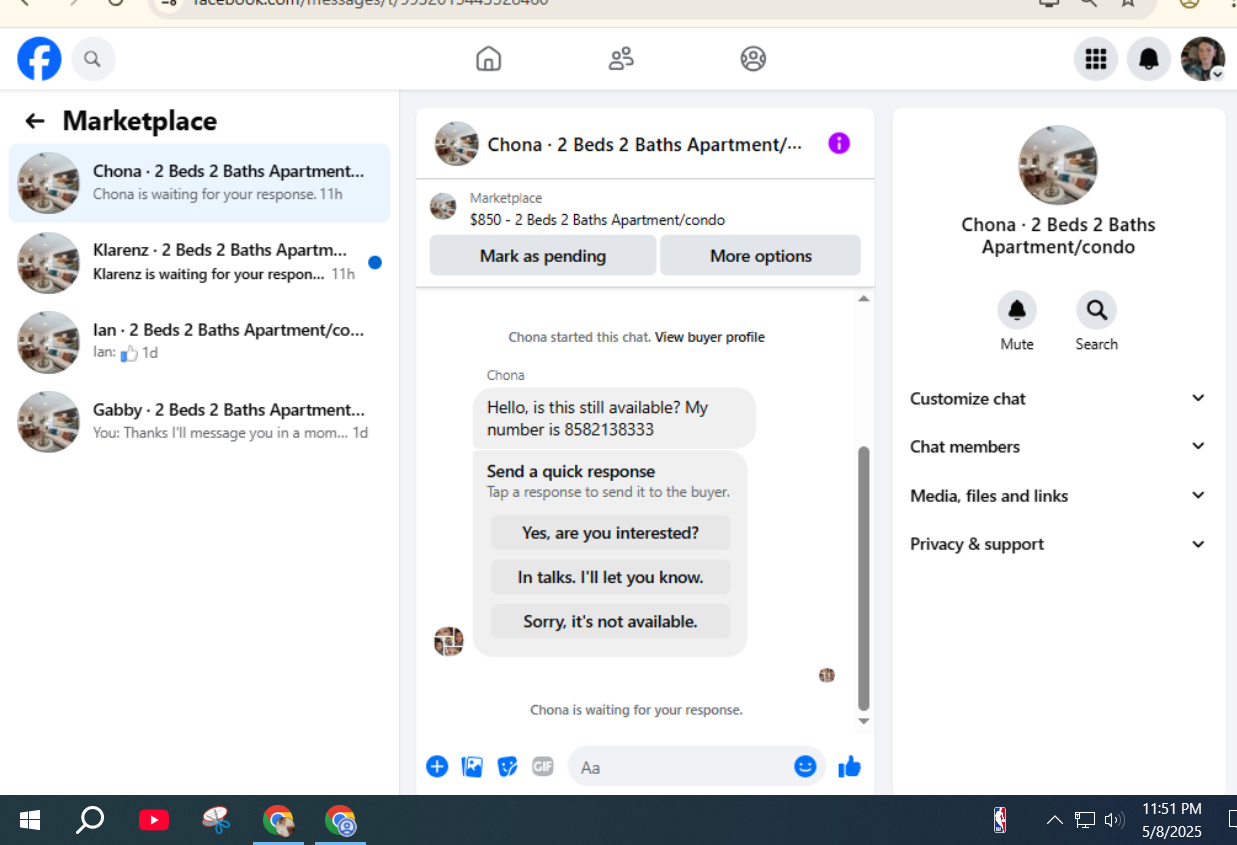Open Windows taskbar search

90,821
